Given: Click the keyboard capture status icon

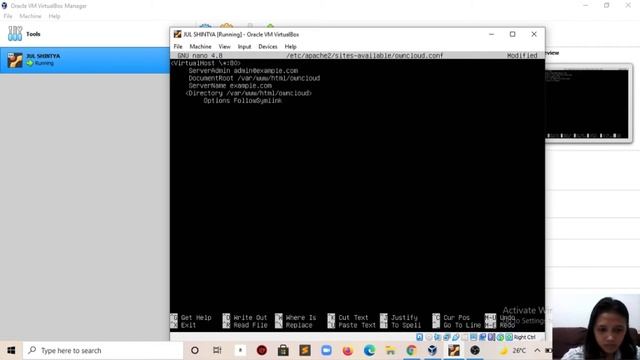Looking at the screenshot, I should (x=509, y=337).
